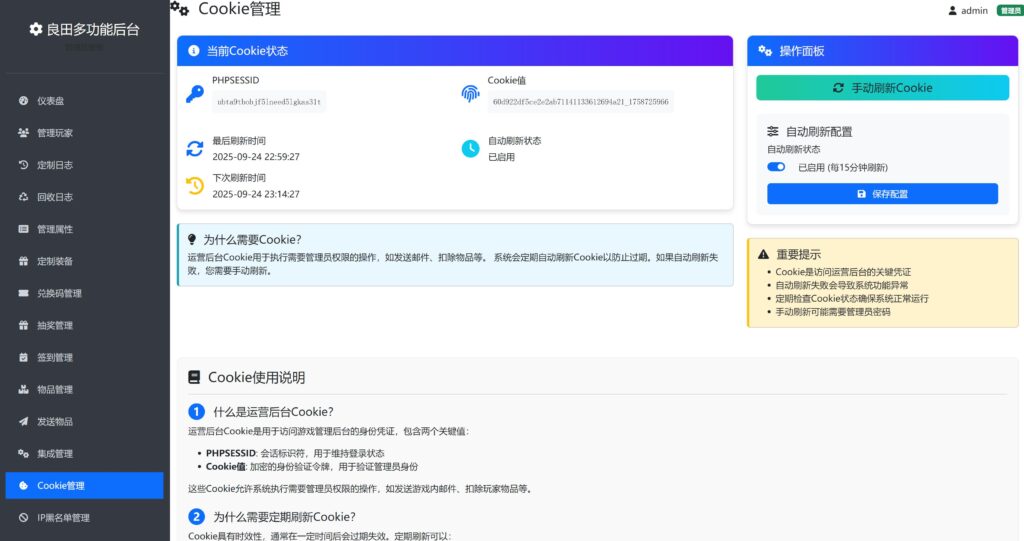Viewport: 1024px width, 541px height.
Task: Open 兑换码管理 menu item
Action: click(59, 293)
